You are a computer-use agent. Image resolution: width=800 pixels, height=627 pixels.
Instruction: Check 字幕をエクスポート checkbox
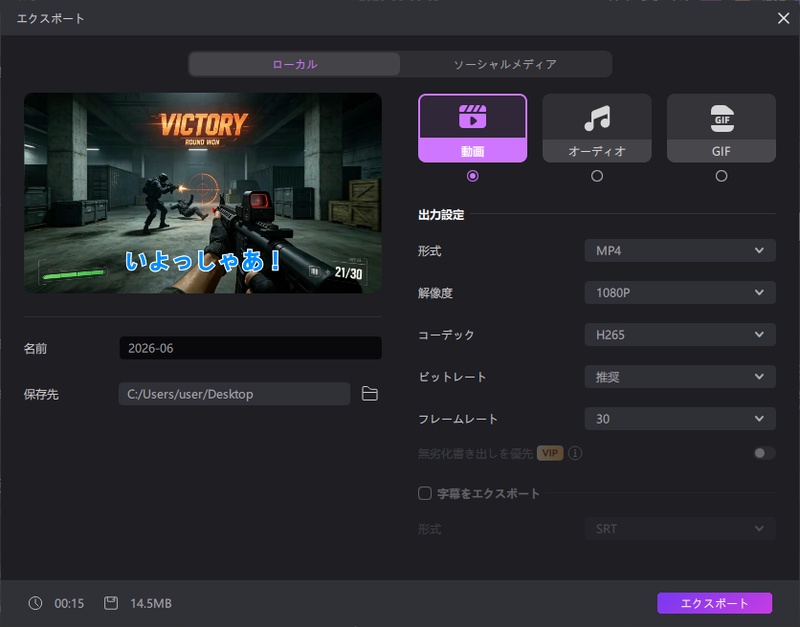click(x=424, y=493)
